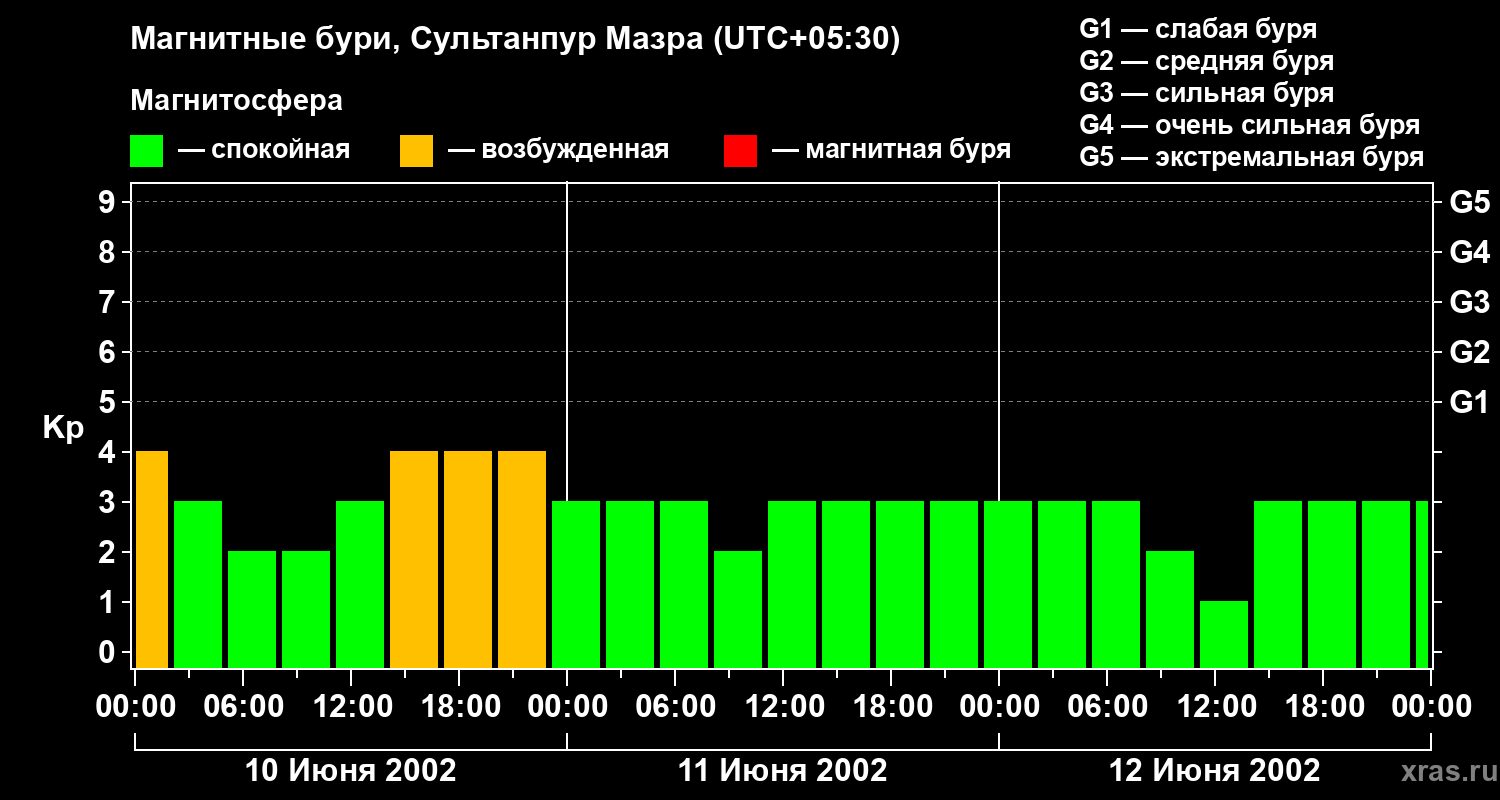Click the '— магнитная буря' legend label
The width and height of the screenshot is (1500, 800).
tap(892, 151)
